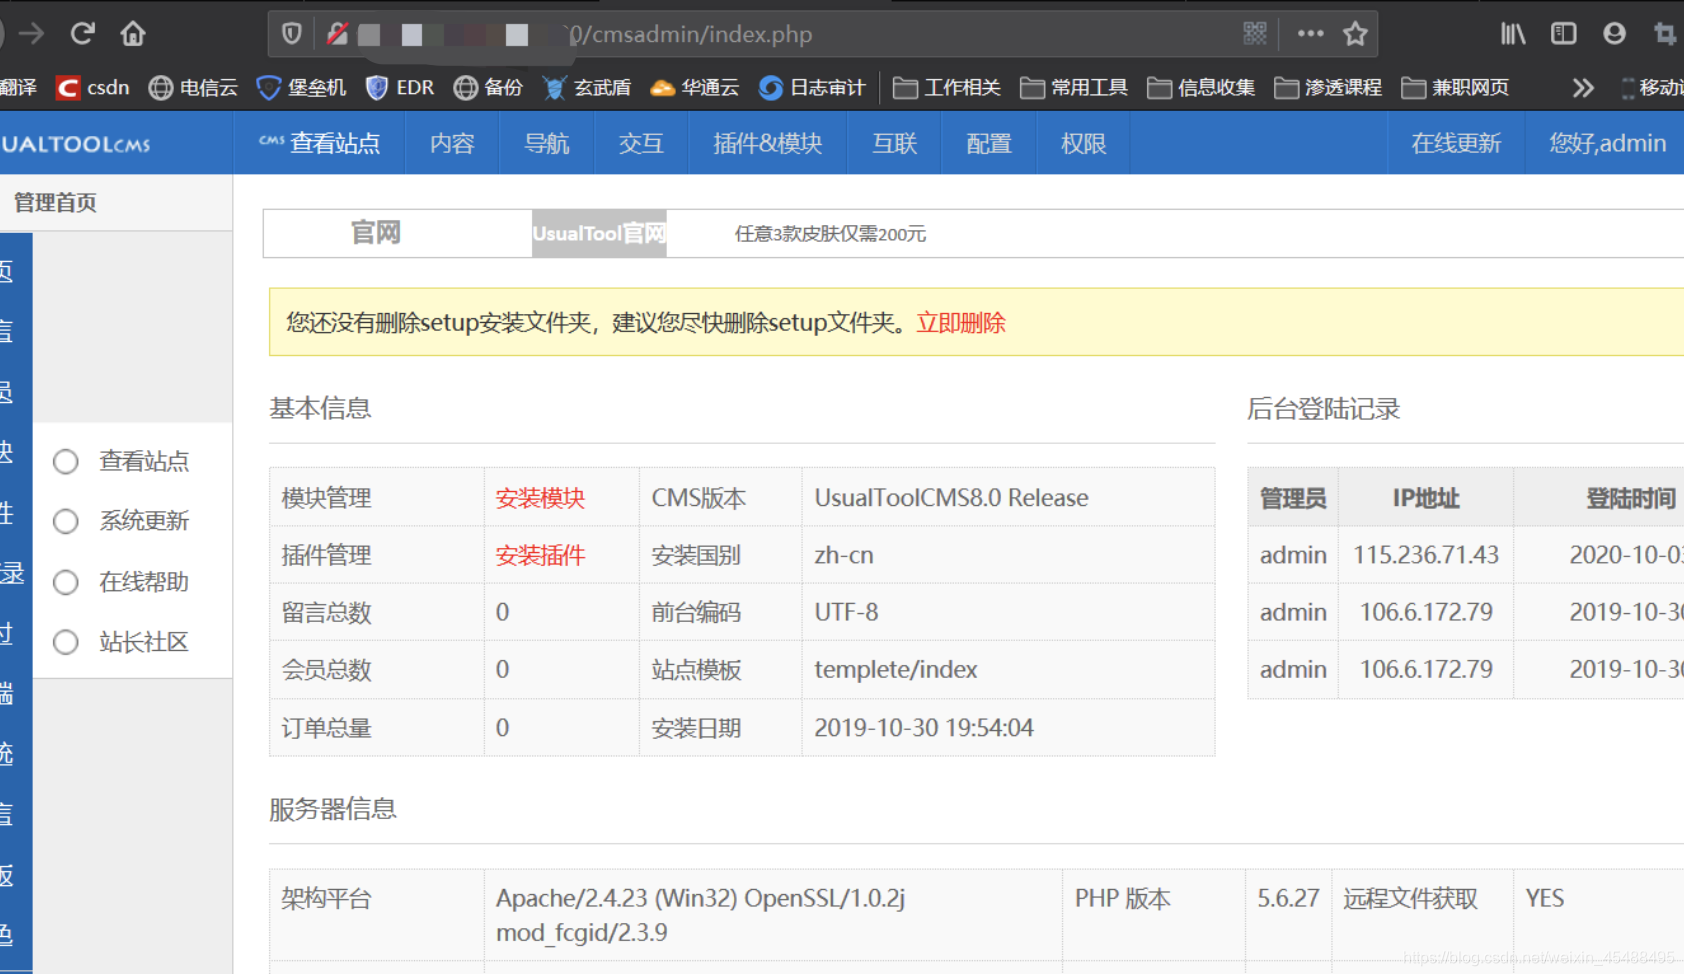The height and width of the screenshot is (976, 1684).
Task: Select the 查看站点 radio option
Action: (x=66, y=462)
